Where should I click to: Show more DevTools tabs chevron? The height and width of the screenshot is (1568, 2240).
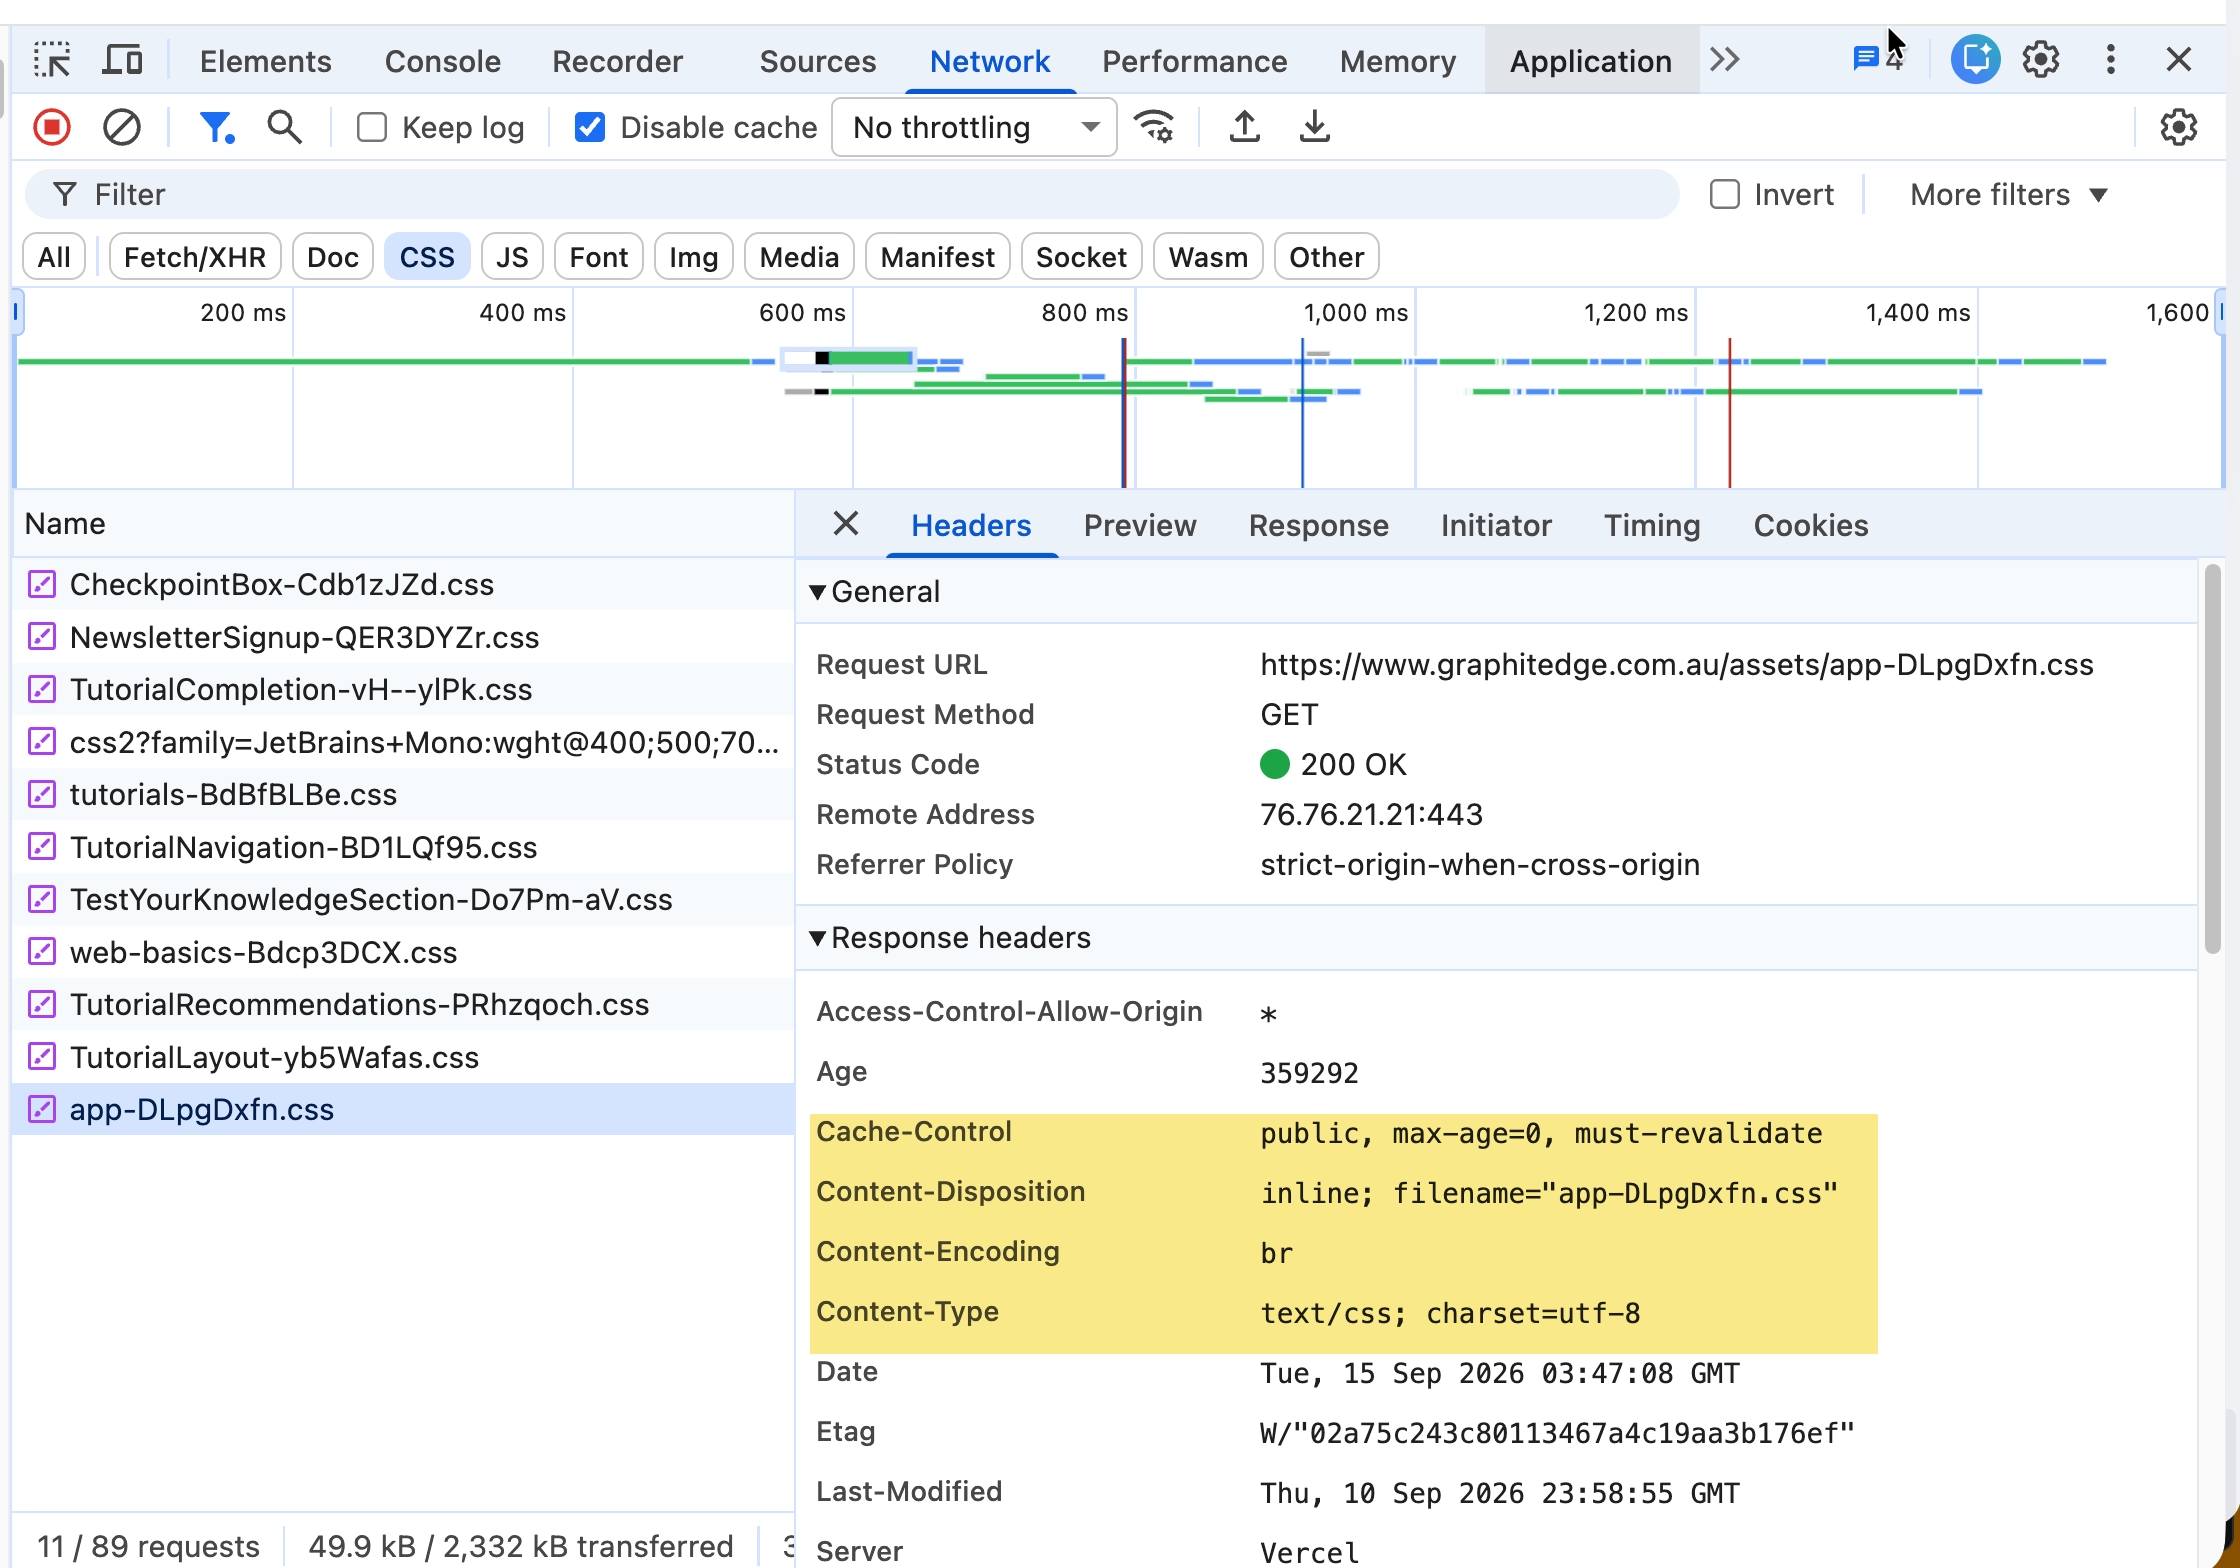coord(1725,60)
